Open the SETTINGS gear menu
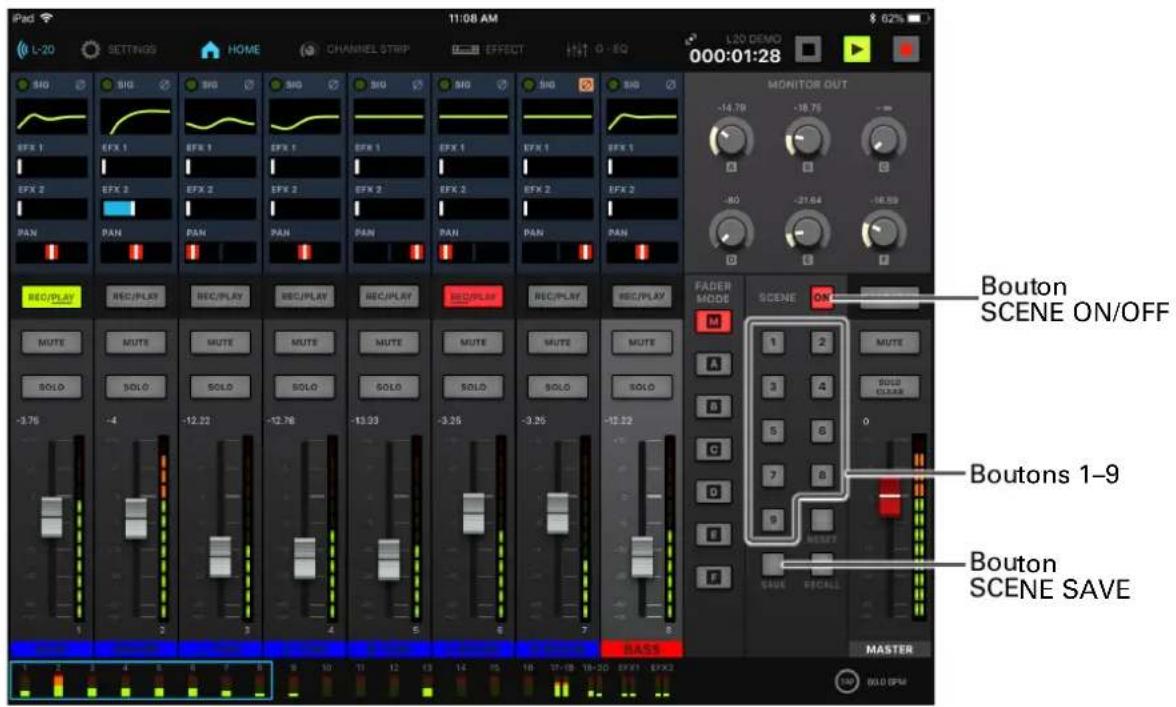 tap(119, 49)
